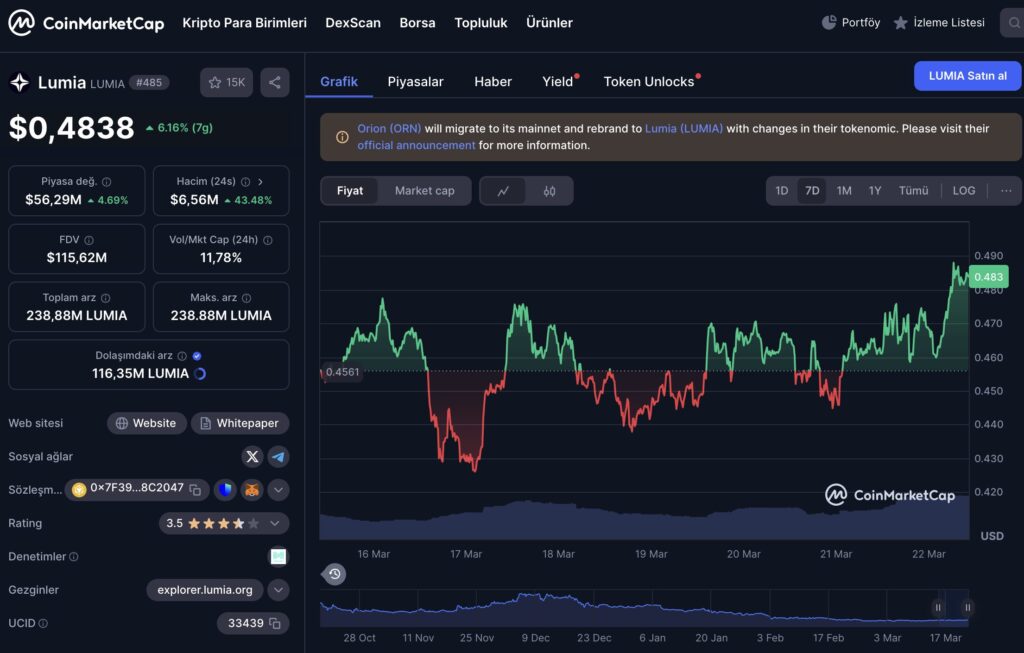Open the Ürünler menu
The image size is (1024, 653).
coord(549,23)
